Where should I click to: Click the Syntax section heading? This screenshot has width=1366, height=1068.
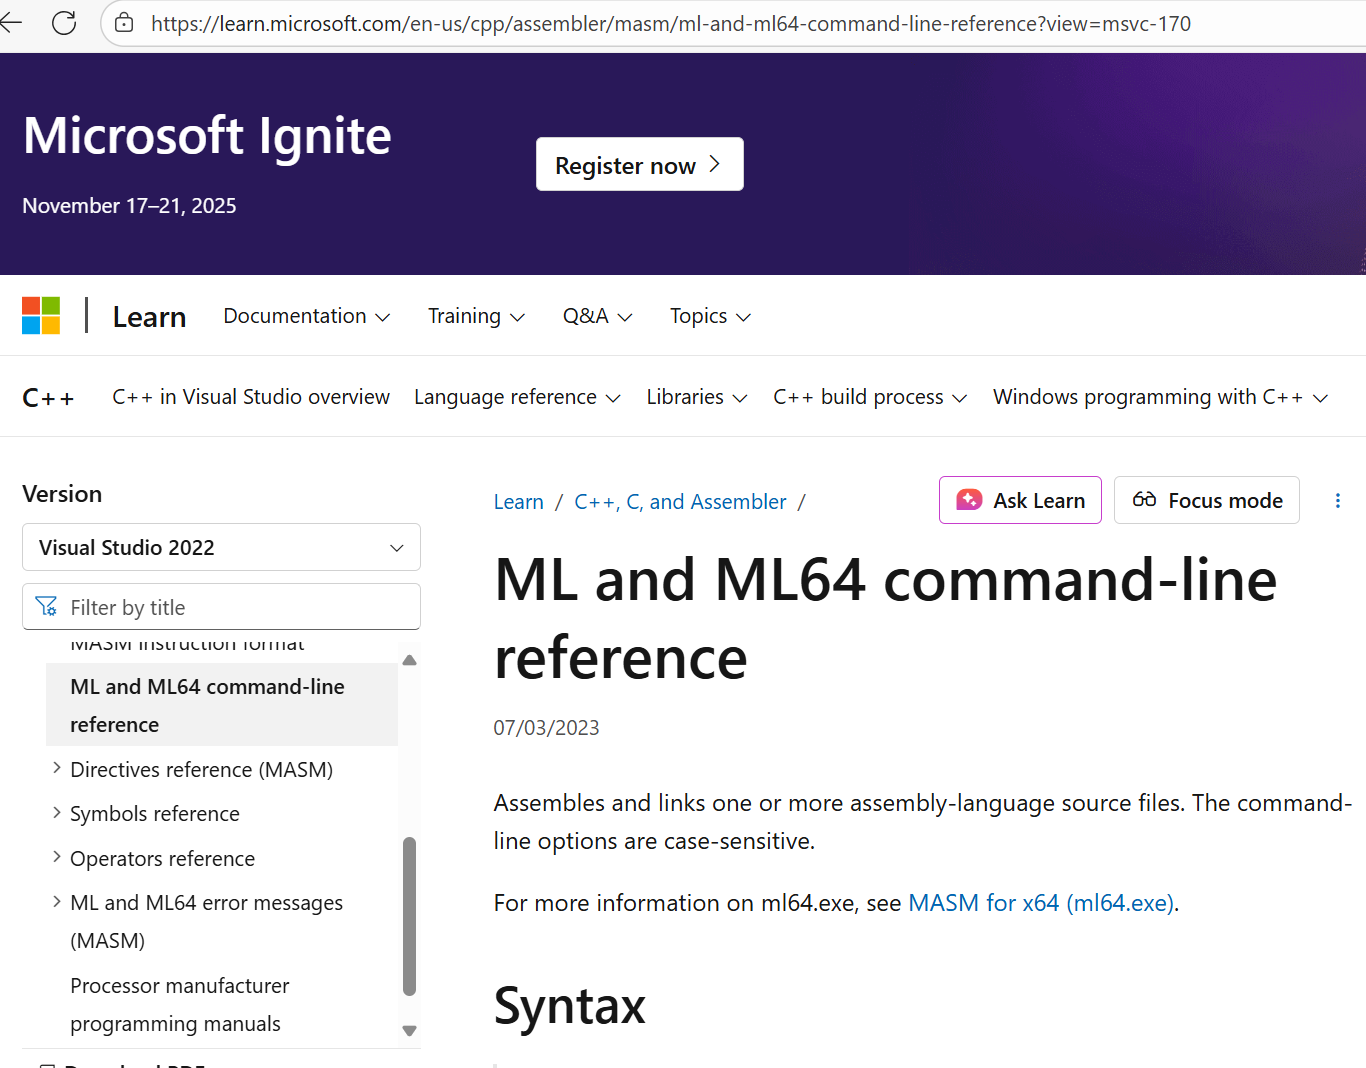570,1006
